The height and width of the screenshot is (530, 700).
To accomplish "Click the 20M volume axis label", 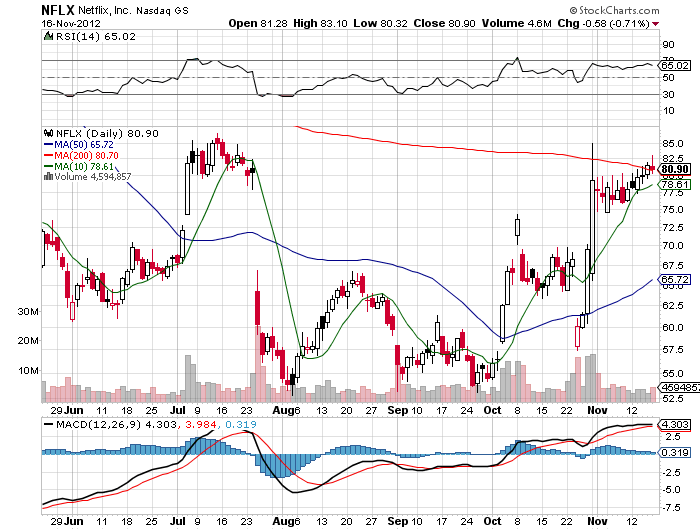I will click(x=28, y=341).
